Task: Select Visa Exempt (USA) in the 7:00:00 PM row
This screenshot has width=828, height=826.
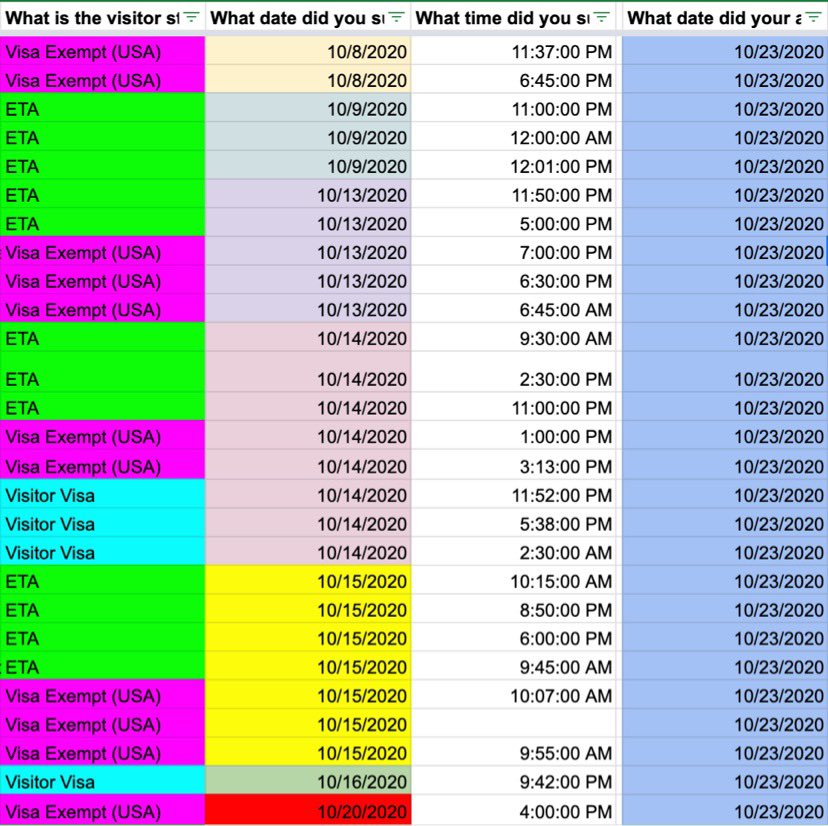Action: (x=102, y=252)
